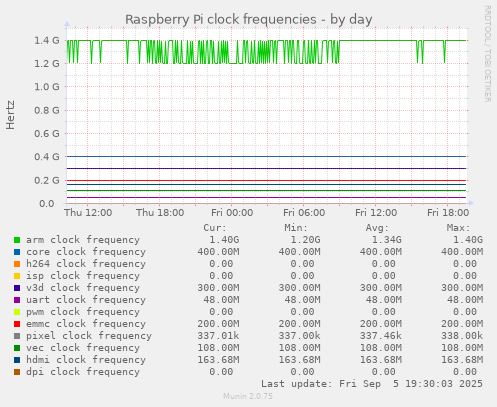Screen dimensions: 497x407
Task: Select the 'Fri 06:00' time axis label
Action: tap(304, 212)
